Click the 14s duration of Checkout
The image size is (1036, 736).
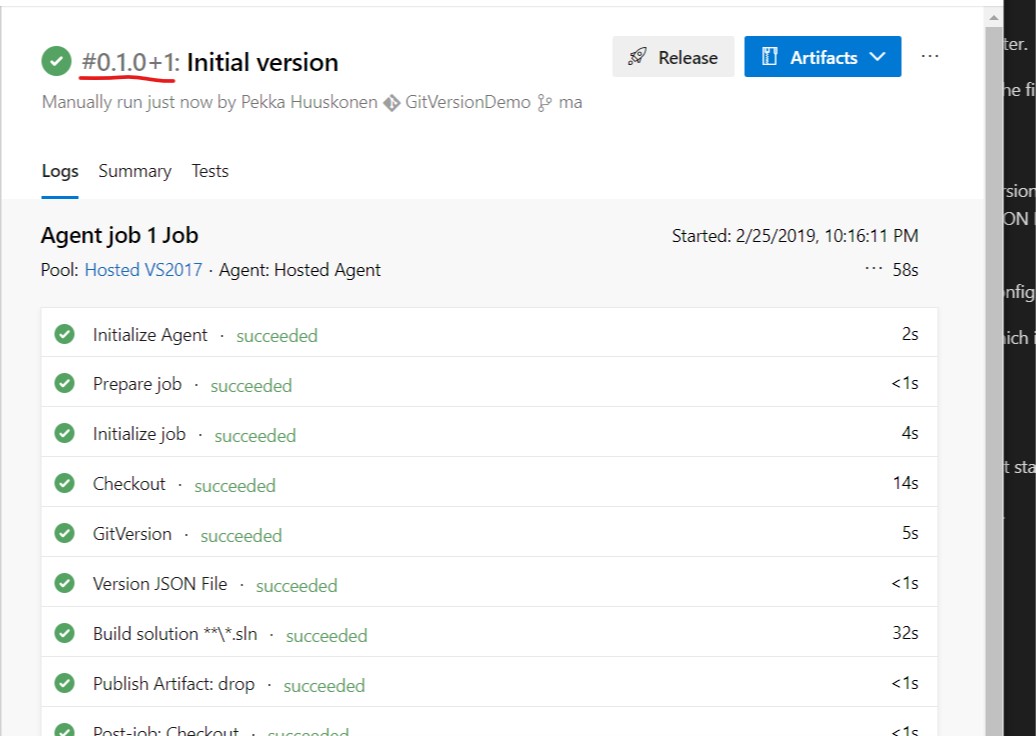pos(905,483)
